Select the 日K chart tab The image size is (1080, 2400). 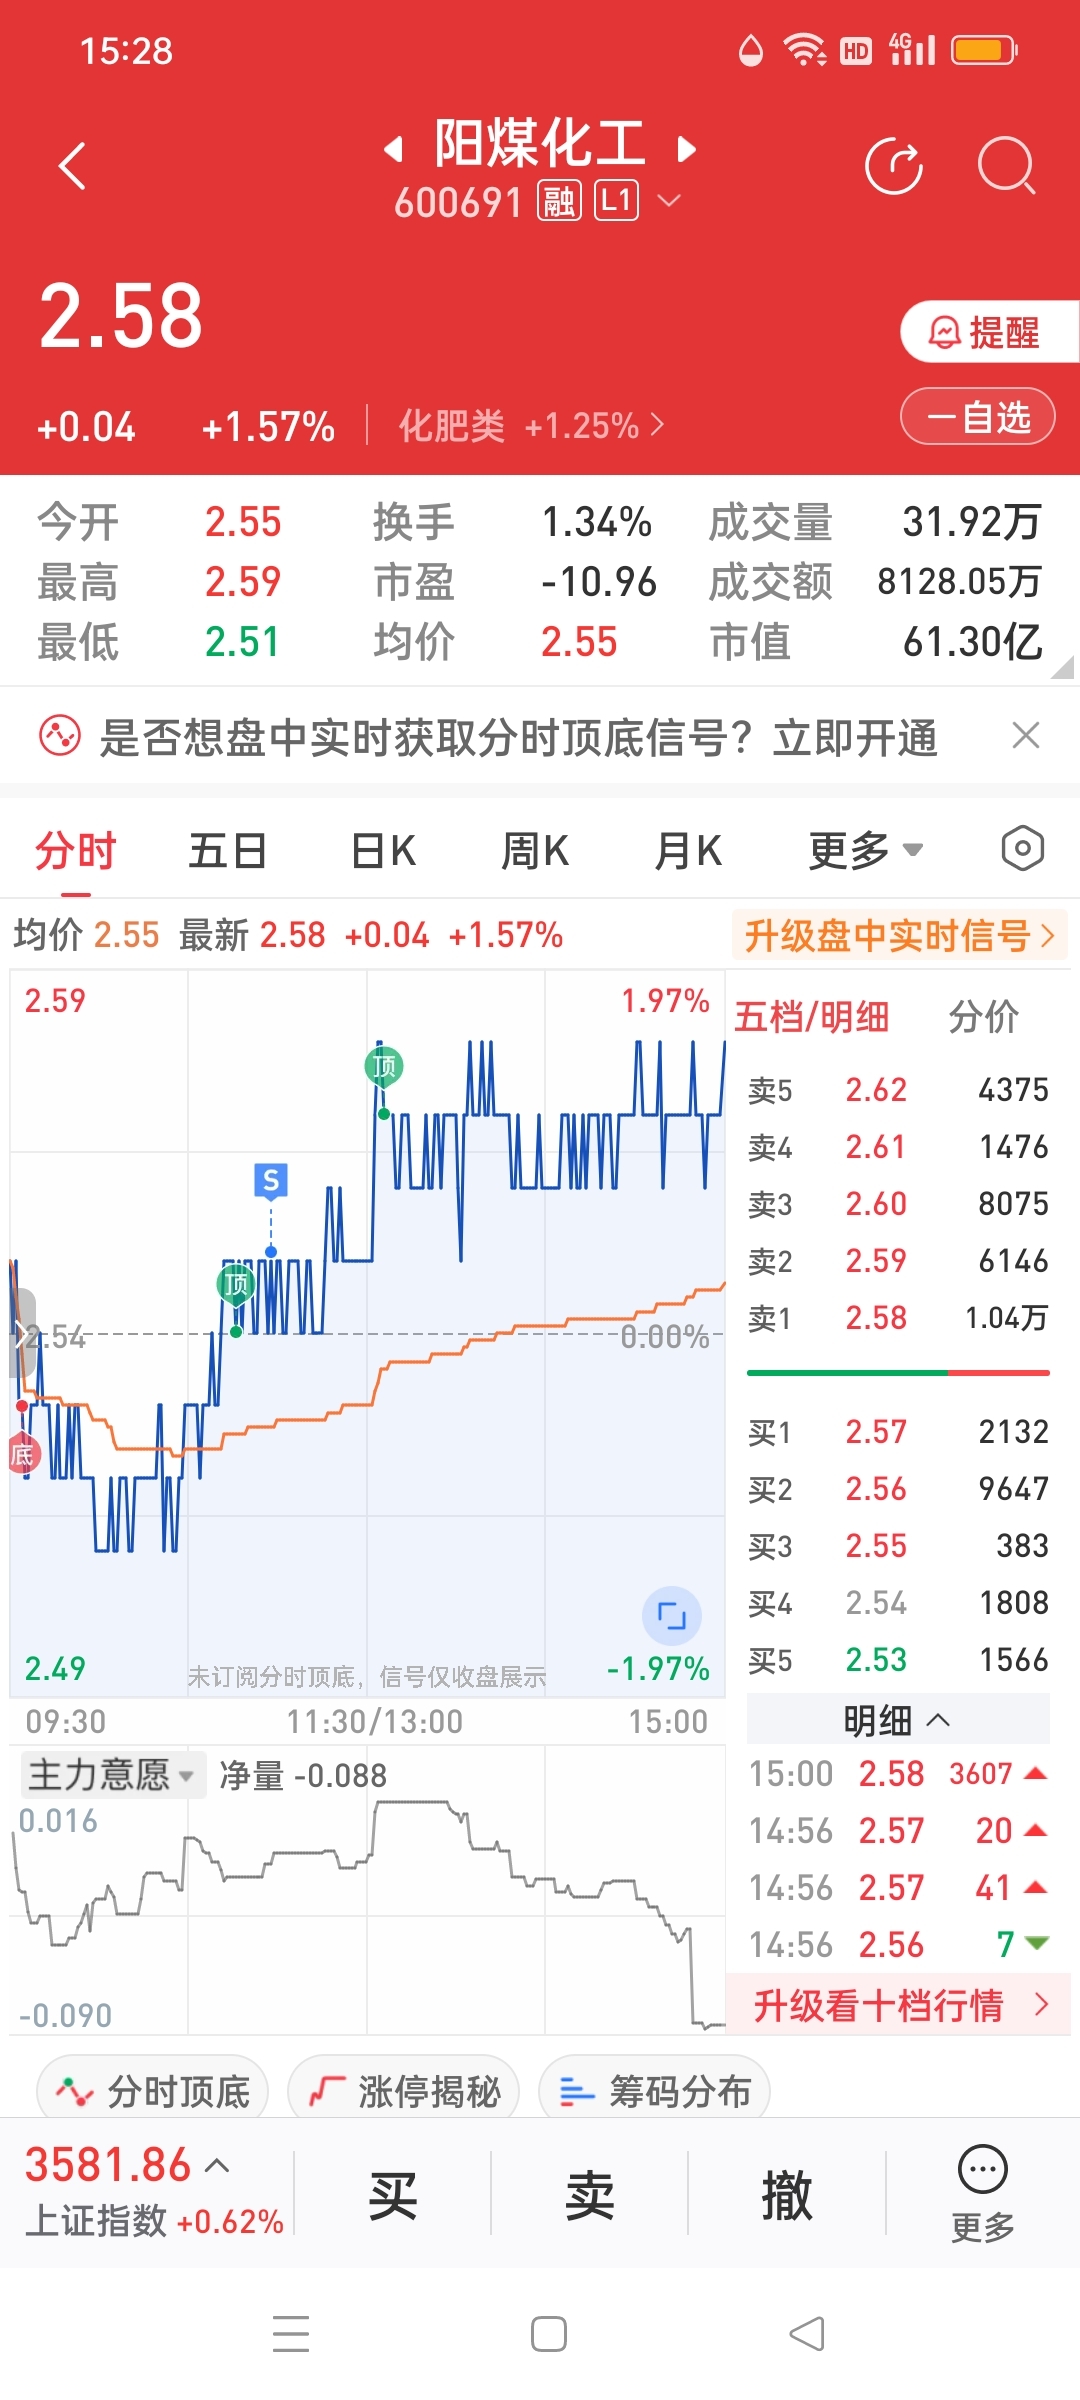click(x=383, y=852)
